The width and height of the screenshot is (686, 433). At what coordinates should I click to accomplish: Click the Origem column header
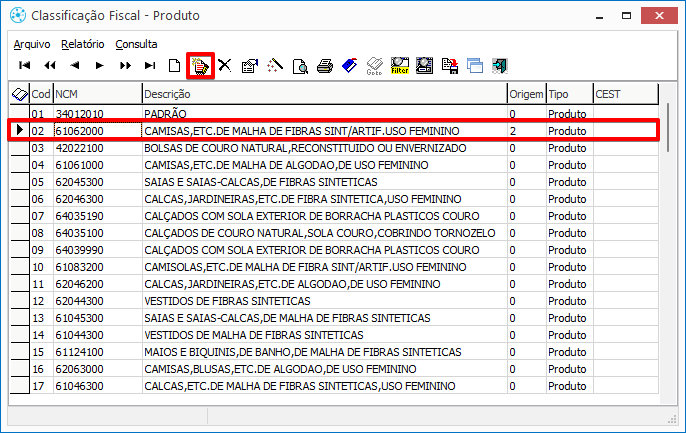(527, 94)
